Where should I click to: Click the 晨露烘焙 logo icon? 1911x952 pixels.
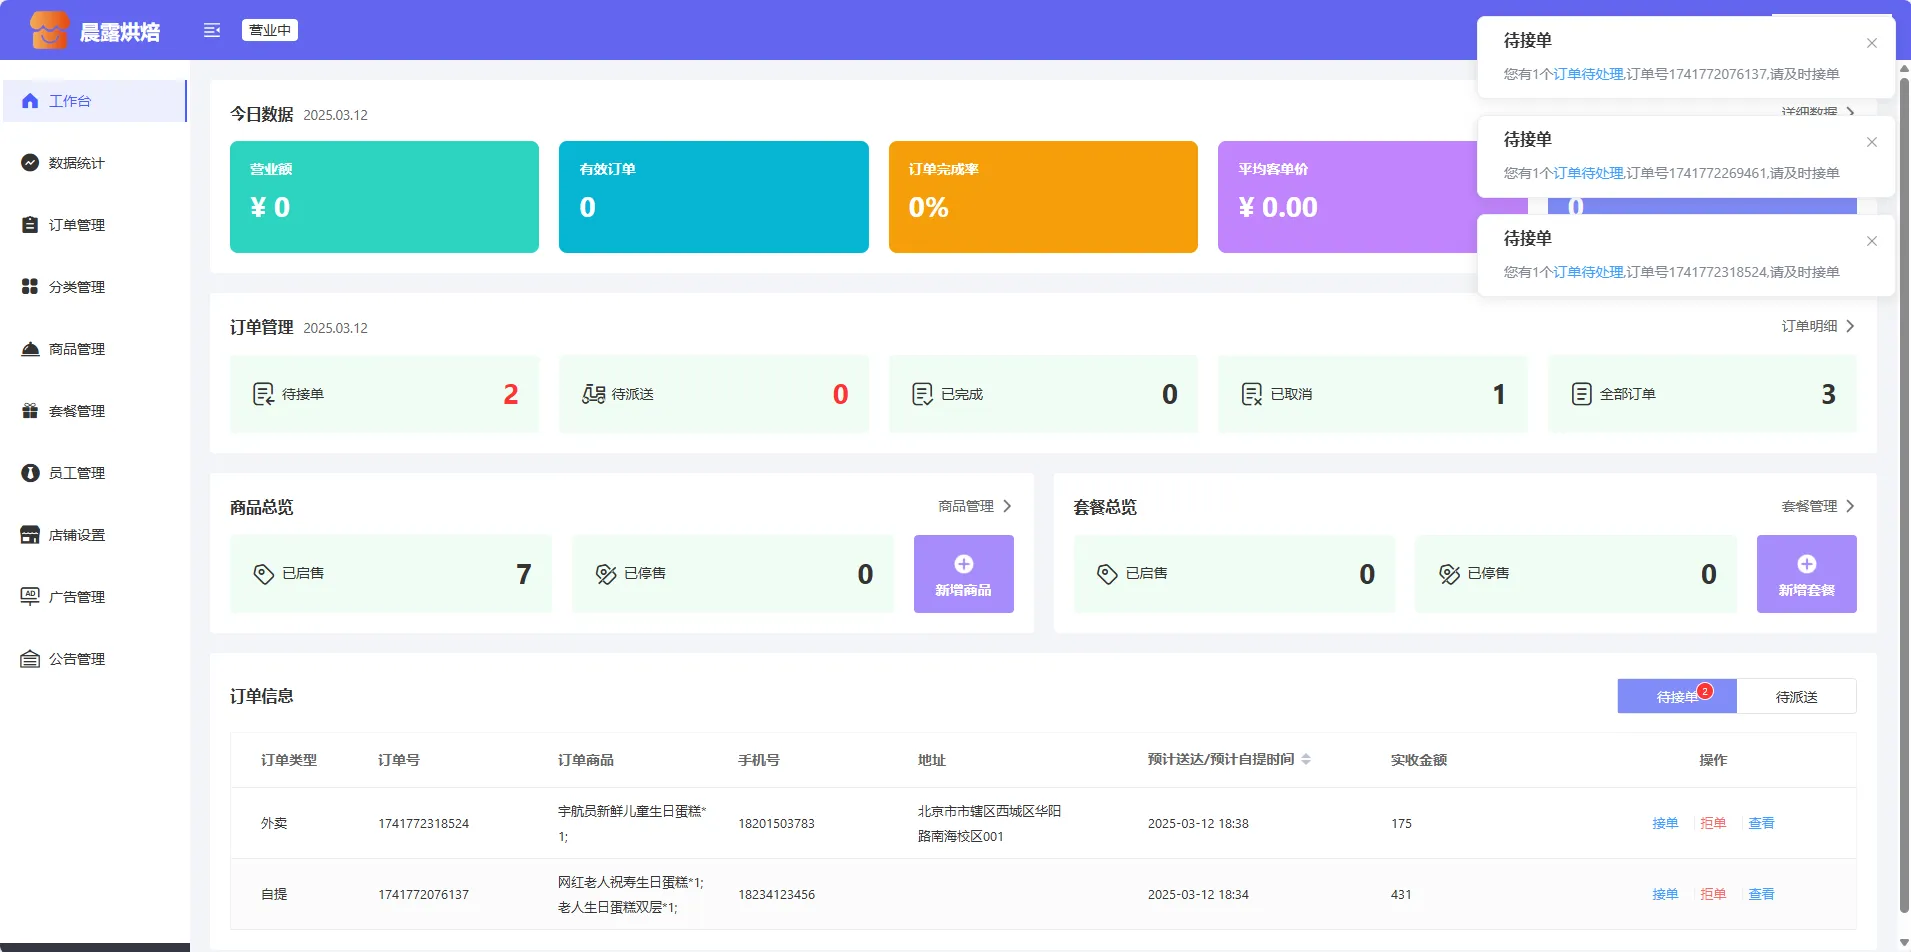48,30
